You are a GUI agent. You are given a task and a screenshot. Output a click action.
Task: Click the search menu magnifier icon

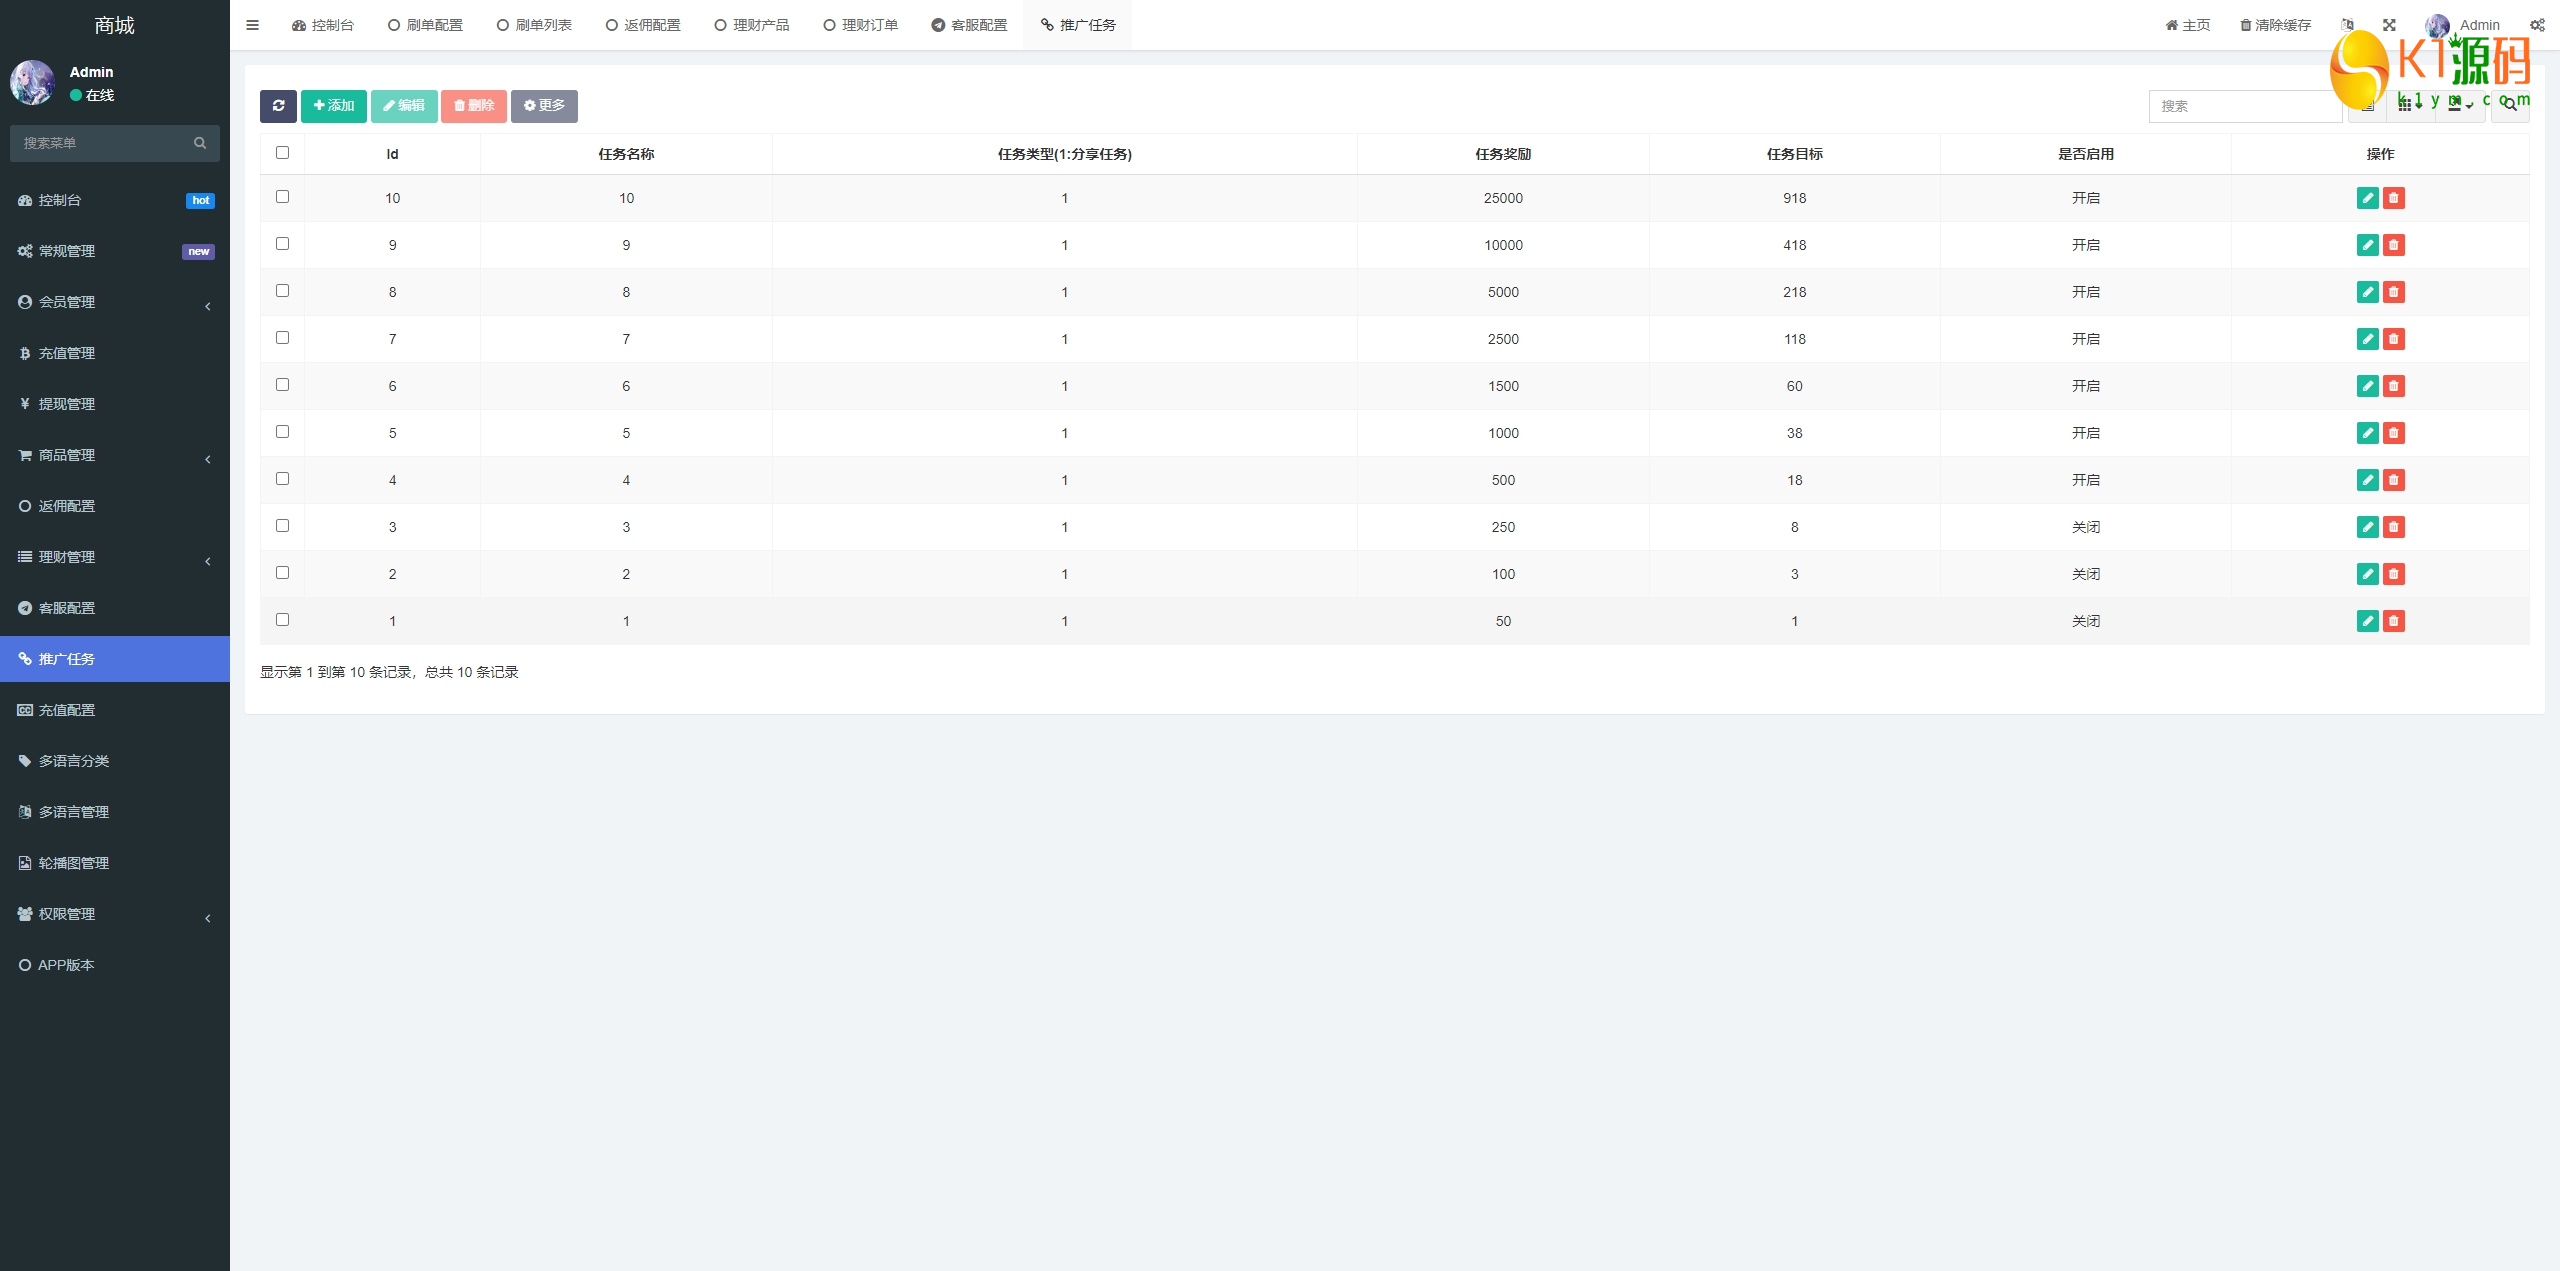(200, 143)
